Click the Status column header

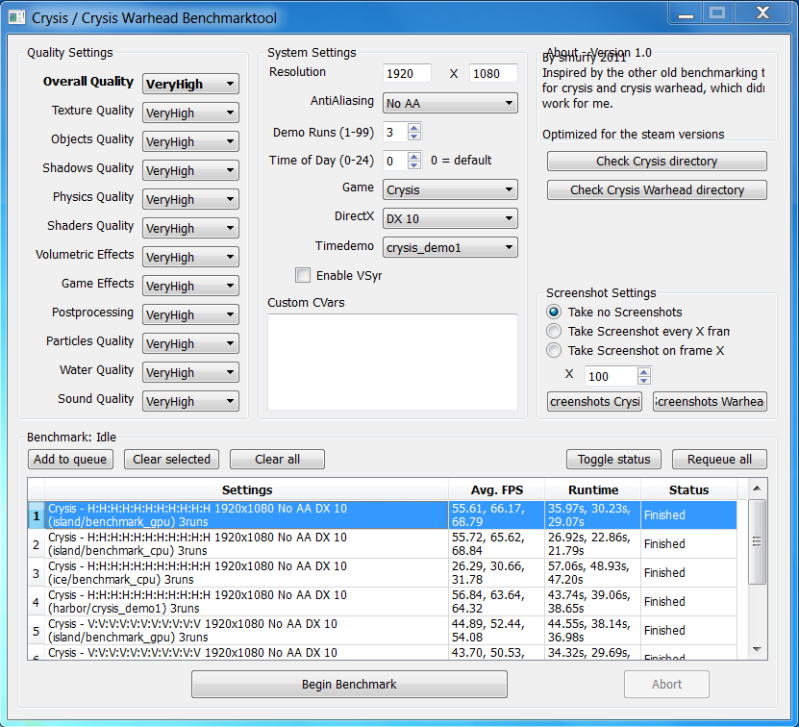click(688, 490)
